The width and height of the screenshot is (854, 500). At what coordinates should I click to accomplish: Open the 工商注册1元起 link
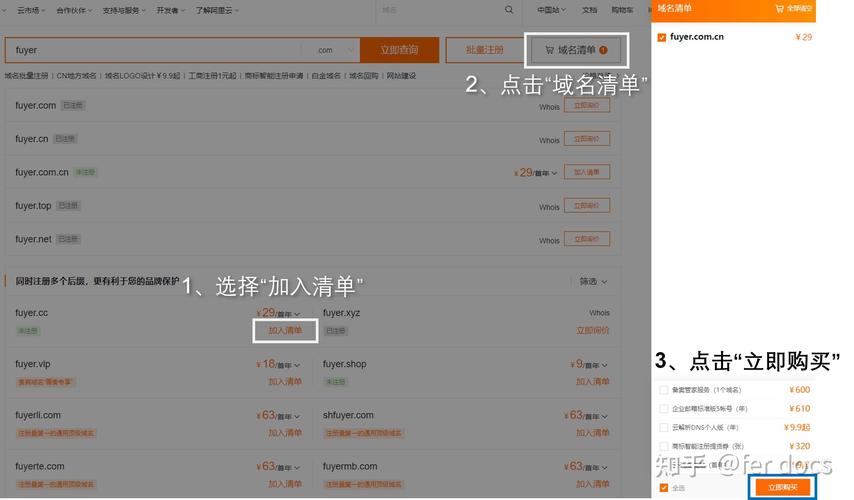[x=212, y=76]
